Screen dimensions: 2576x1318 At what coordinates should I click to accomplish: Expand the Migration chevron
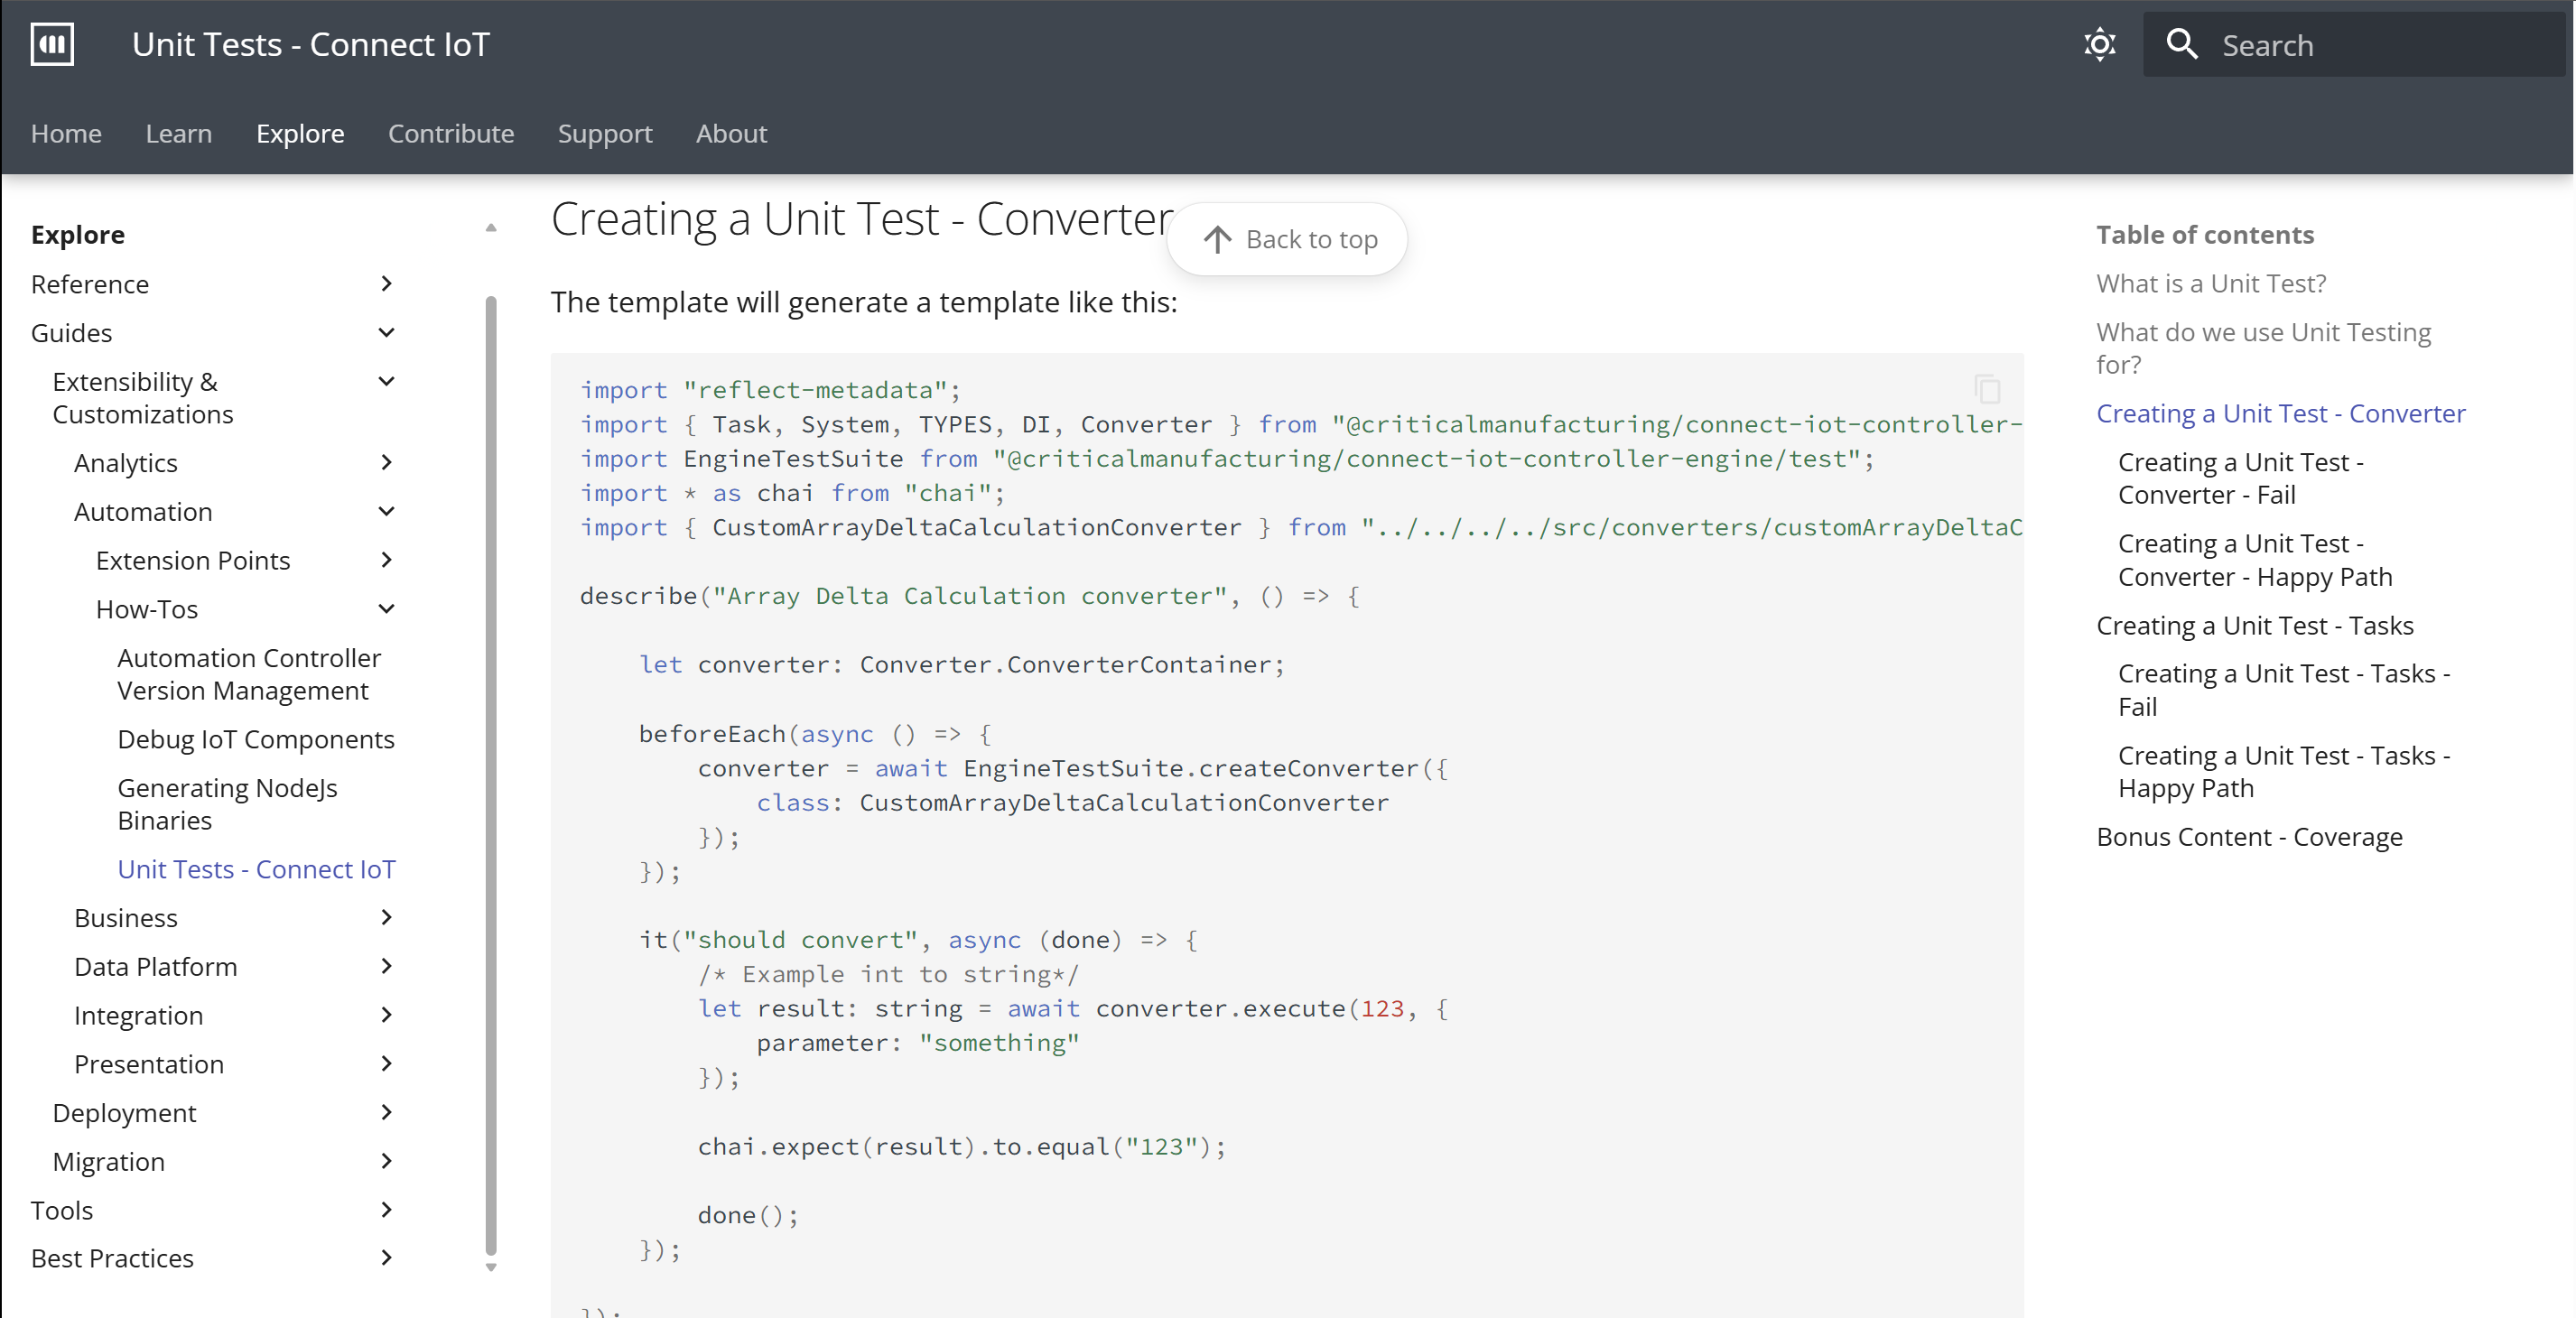pyautogui.click(x=386, y=1162)
